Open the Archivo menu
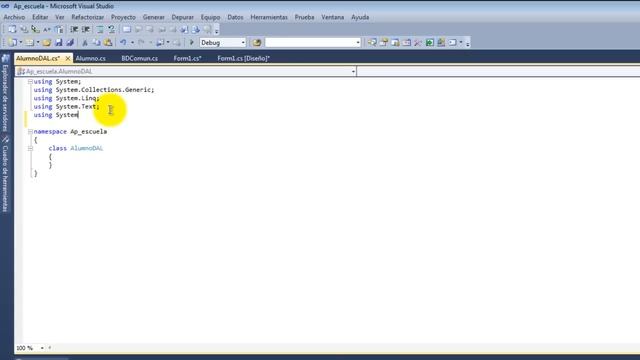 point(14,17)
